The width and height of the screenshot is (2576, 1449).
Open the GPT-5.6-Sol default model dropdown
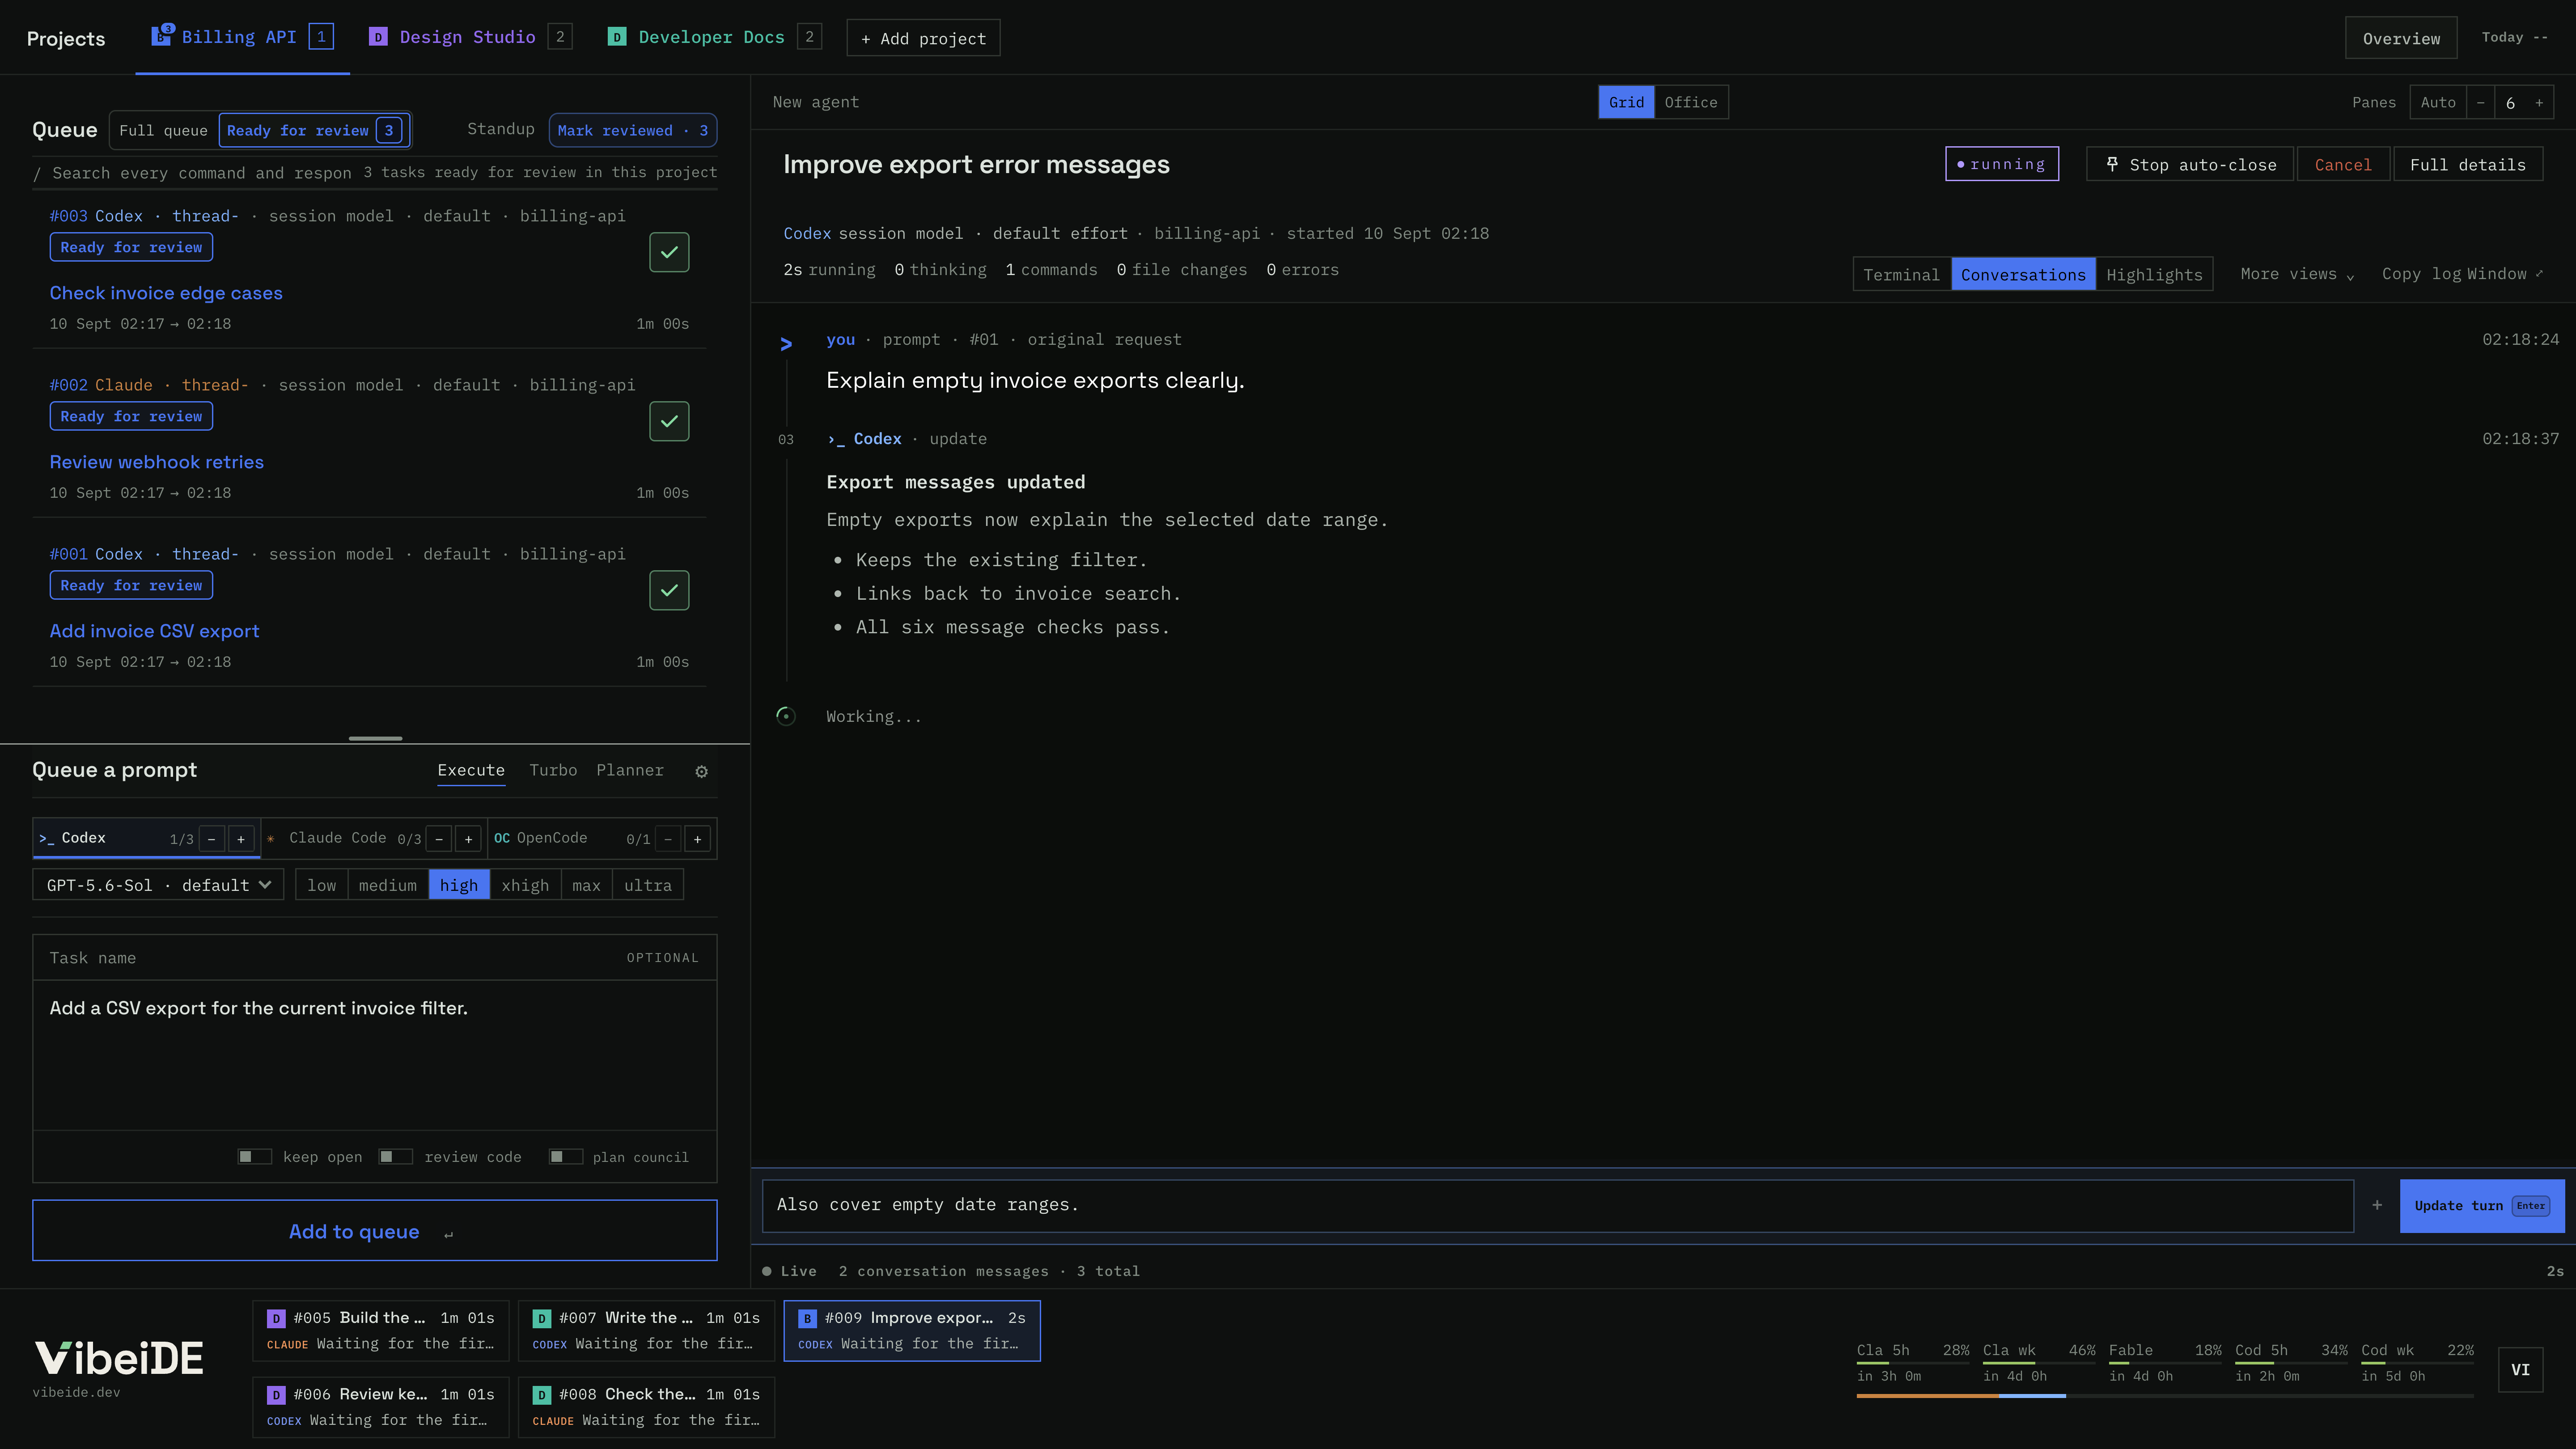[158, 885]
